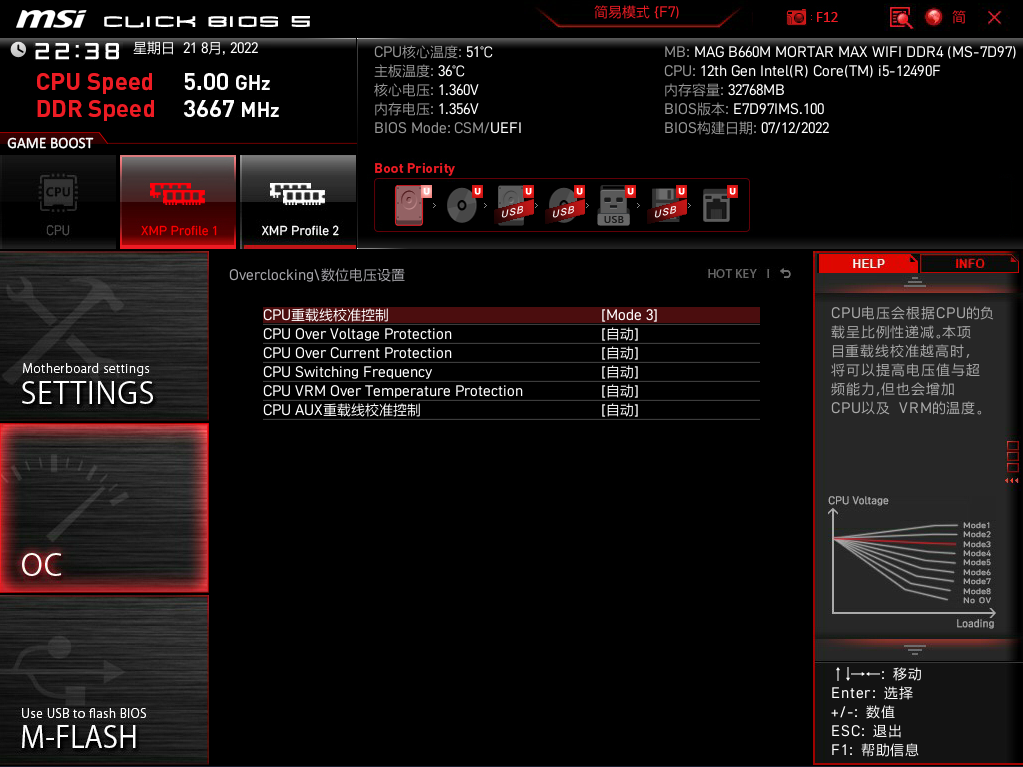Select the USB key boot icon

click(616, 205)
